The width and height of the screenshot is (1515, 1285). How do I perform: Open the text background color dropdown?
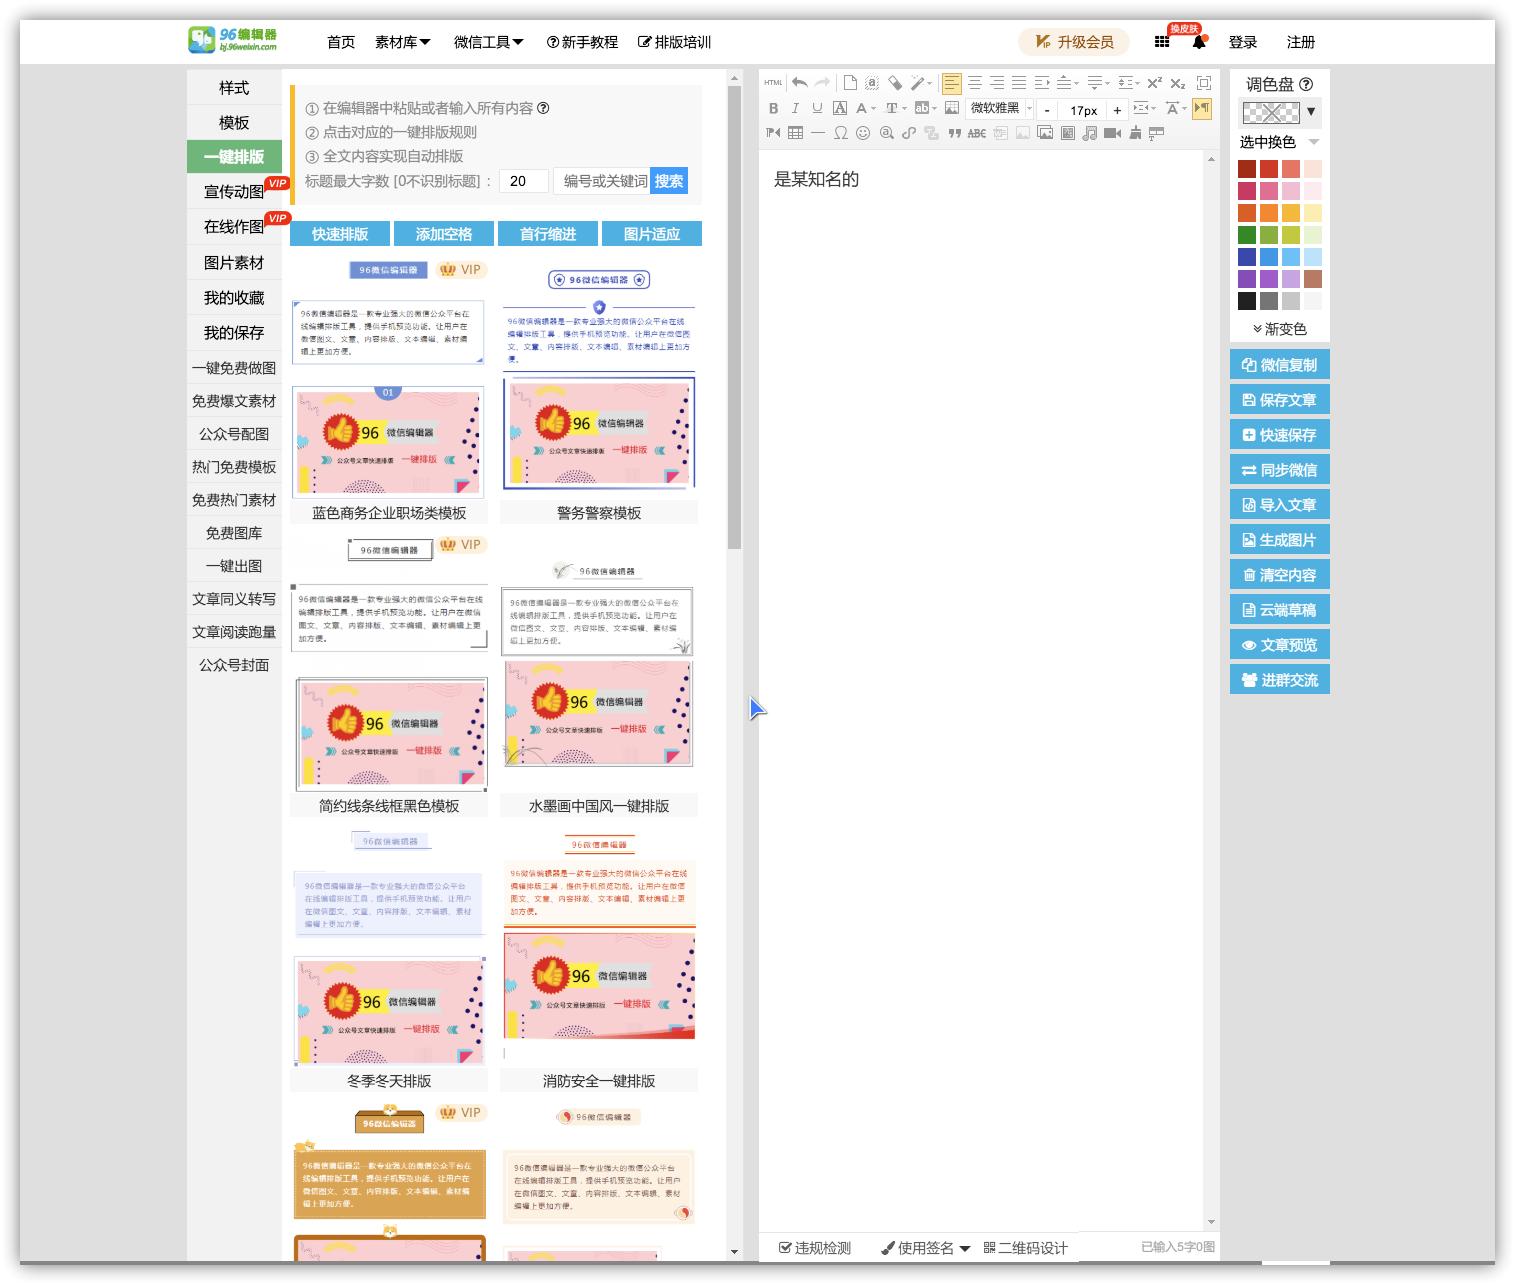click(934, 108)
